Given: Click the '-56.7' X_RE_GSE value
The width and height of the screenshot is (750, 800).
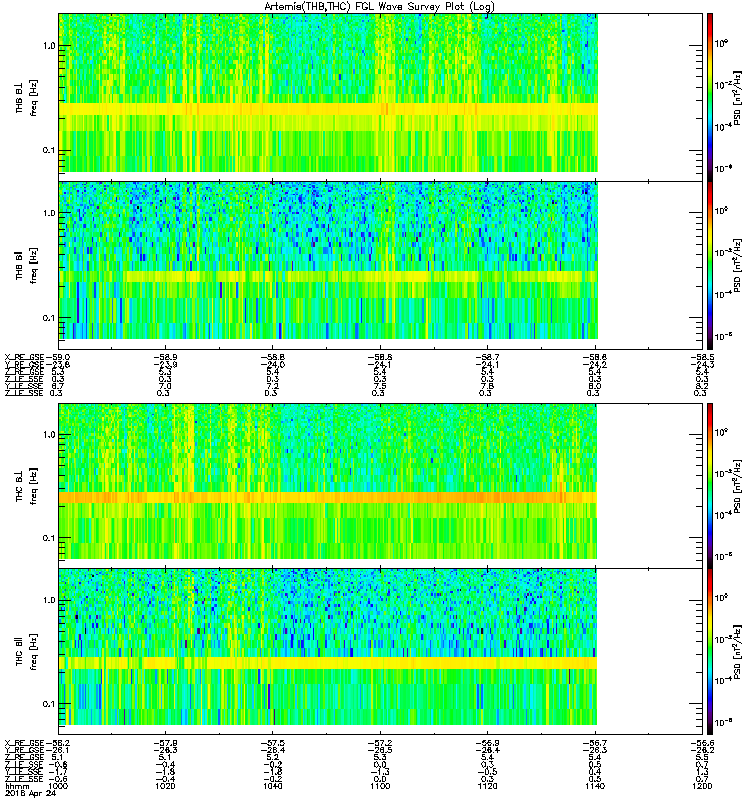Looking at the screenshot, I should click(x=594, y=743).
